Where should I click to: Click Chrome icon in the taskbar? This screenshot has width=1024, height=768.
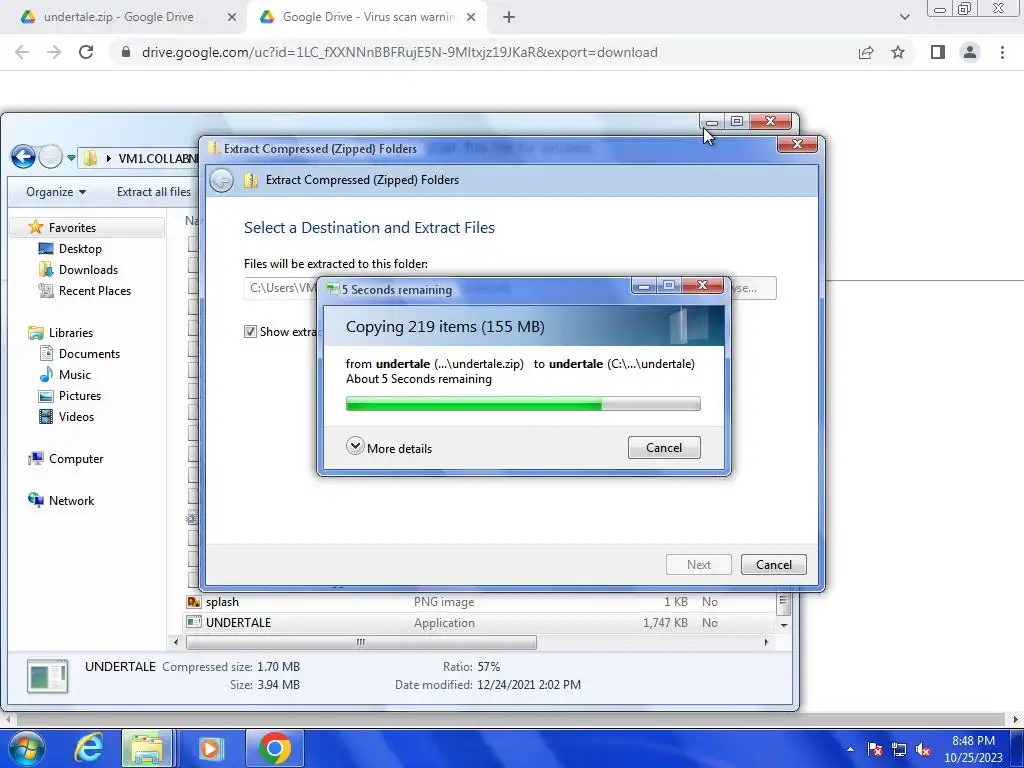click(x=274, y=748)
